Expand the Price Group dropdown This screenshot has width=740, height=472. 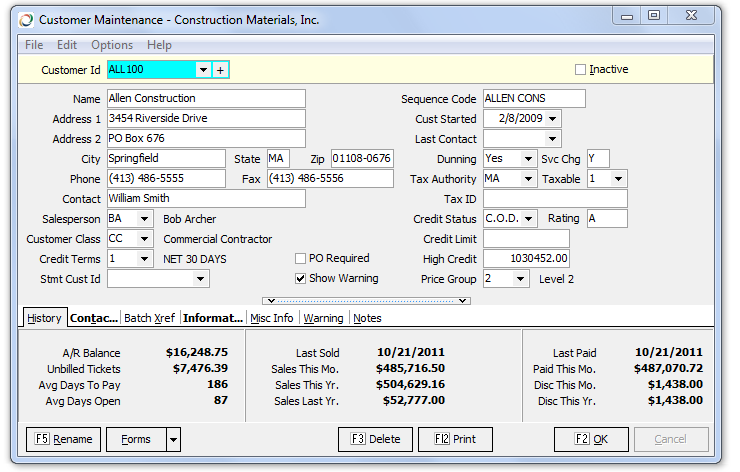(520, 279)
